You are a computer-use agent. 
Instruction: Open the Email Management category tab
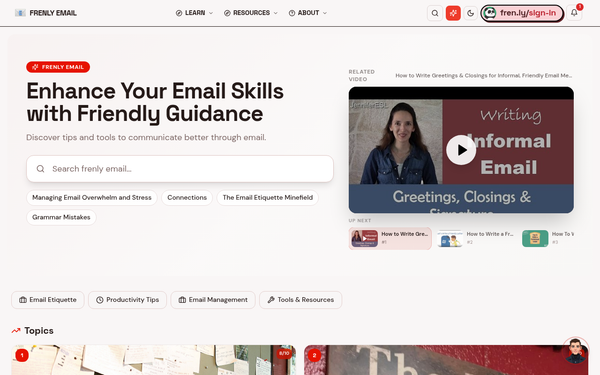[x=213, y=300]
